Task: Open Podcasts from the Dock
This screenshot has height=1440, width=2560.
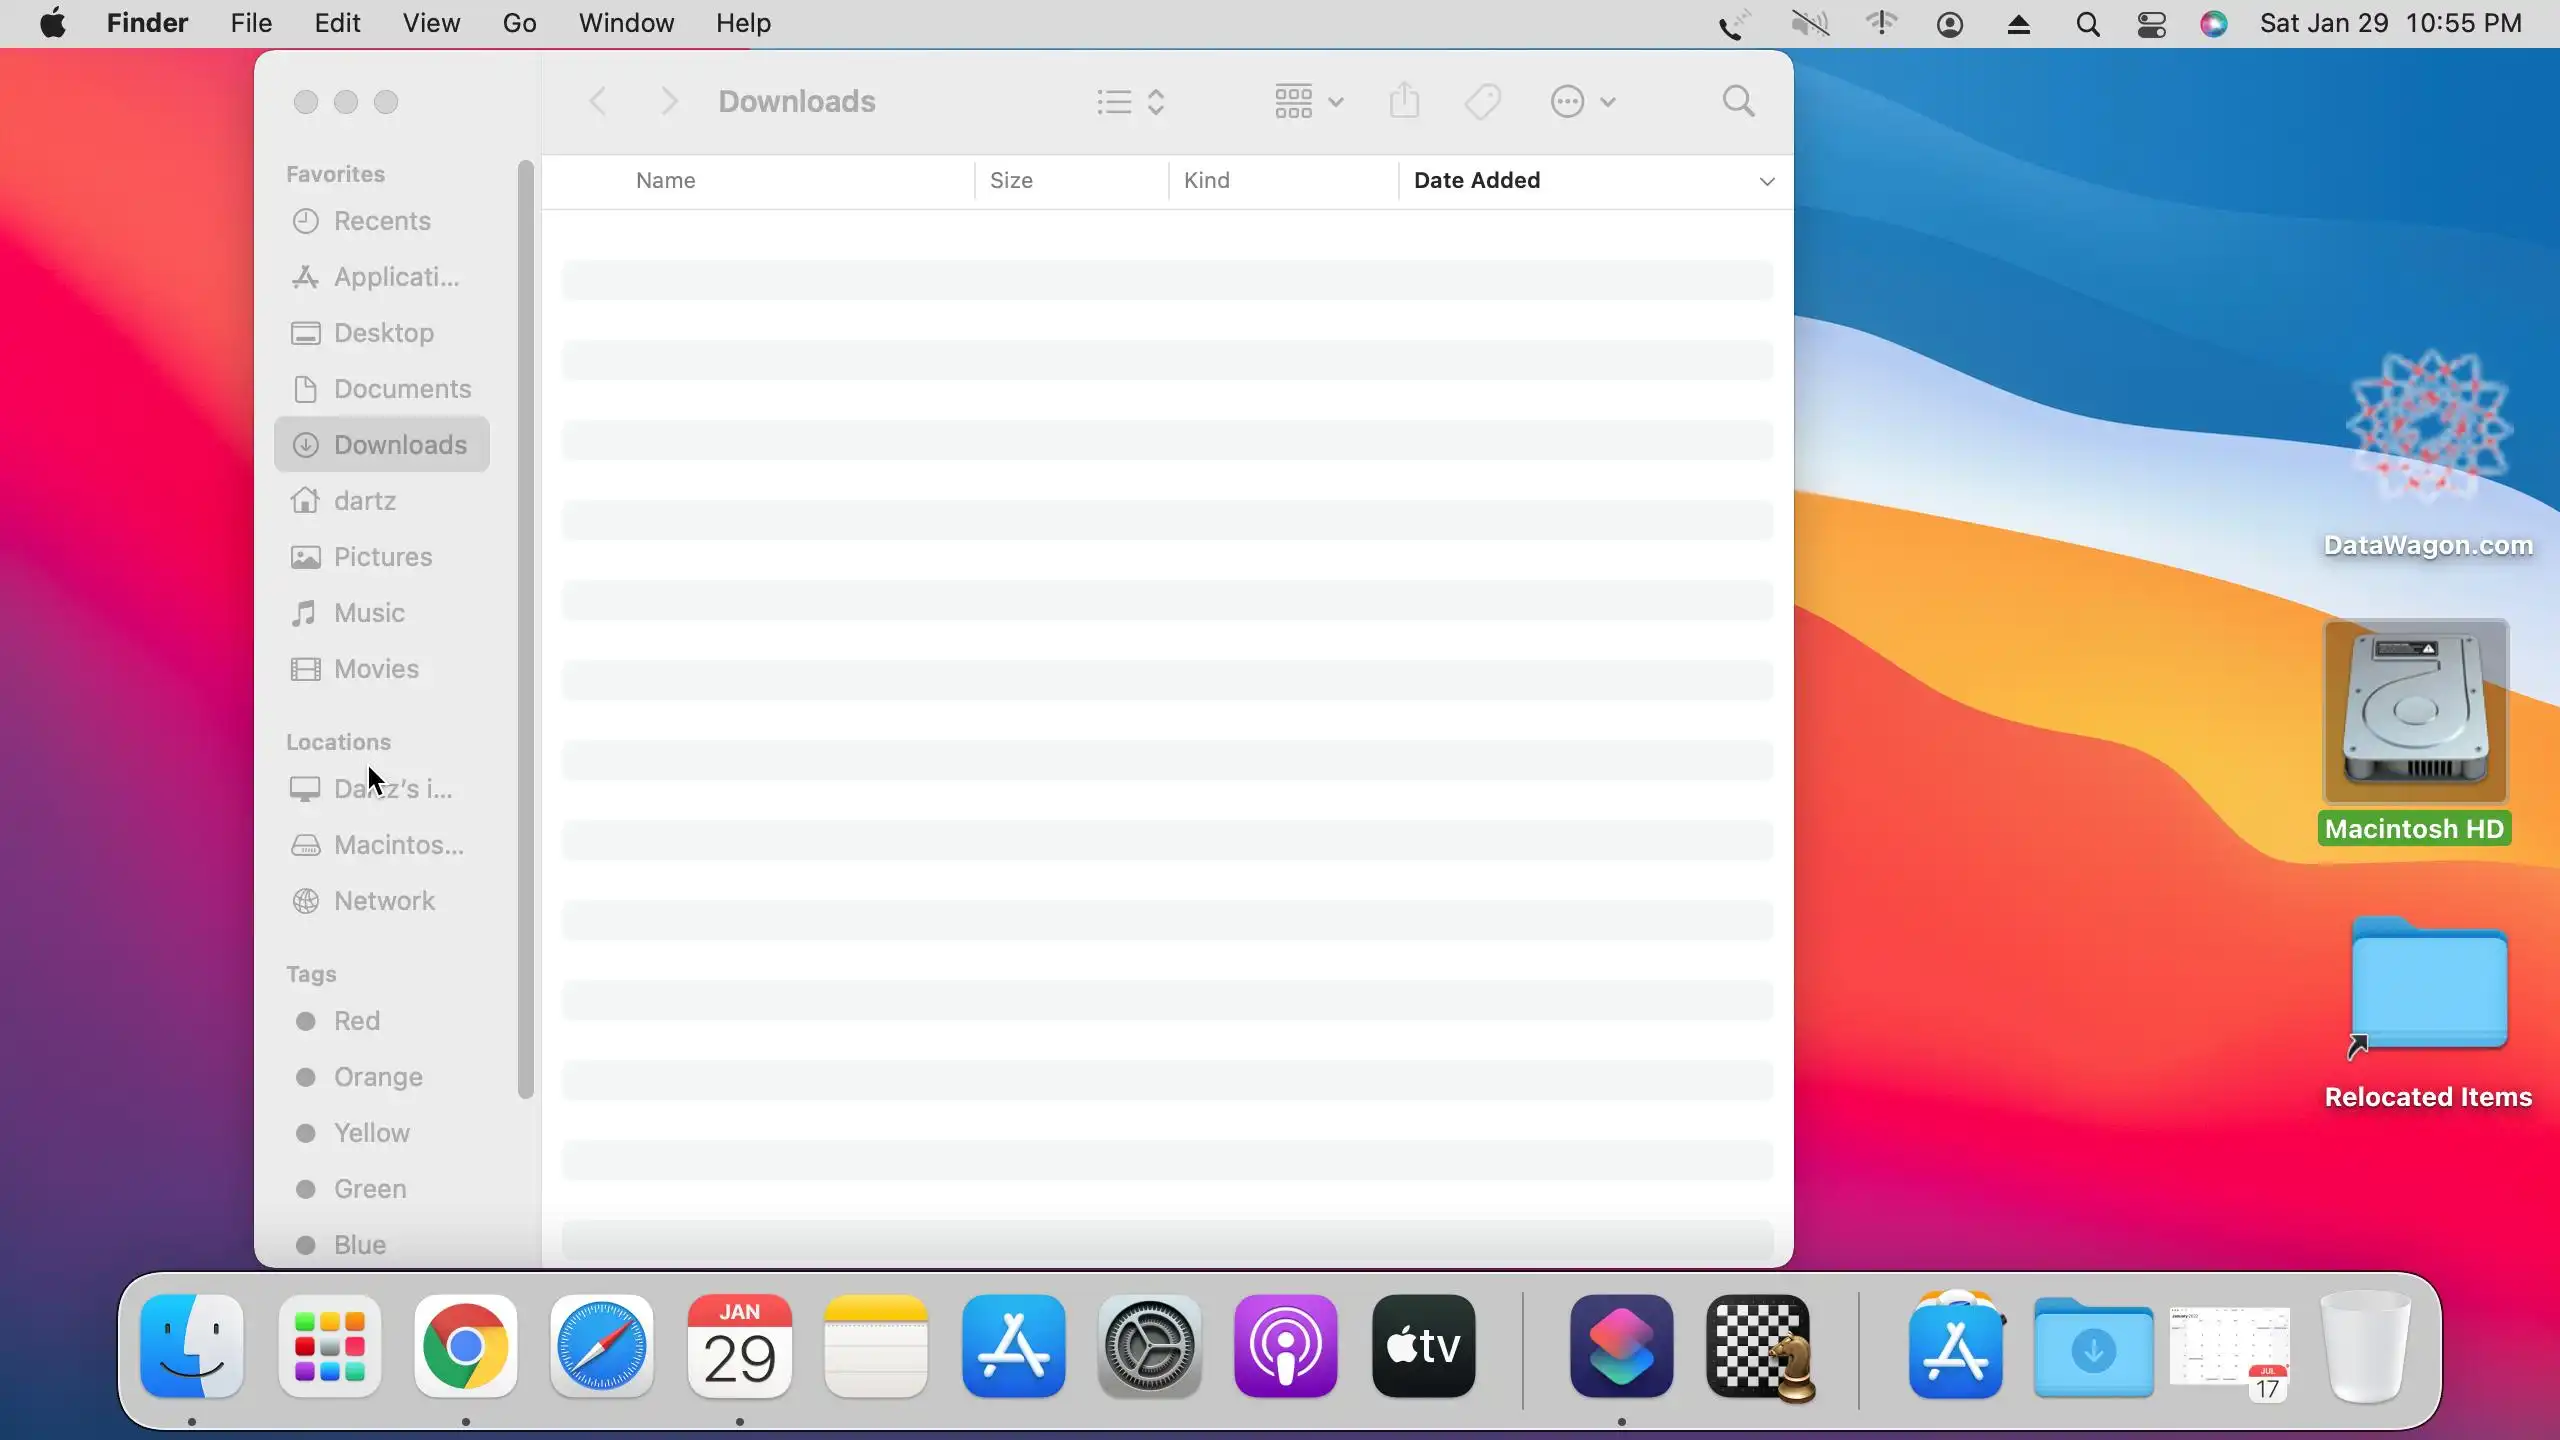Action: point(1285,1346)
